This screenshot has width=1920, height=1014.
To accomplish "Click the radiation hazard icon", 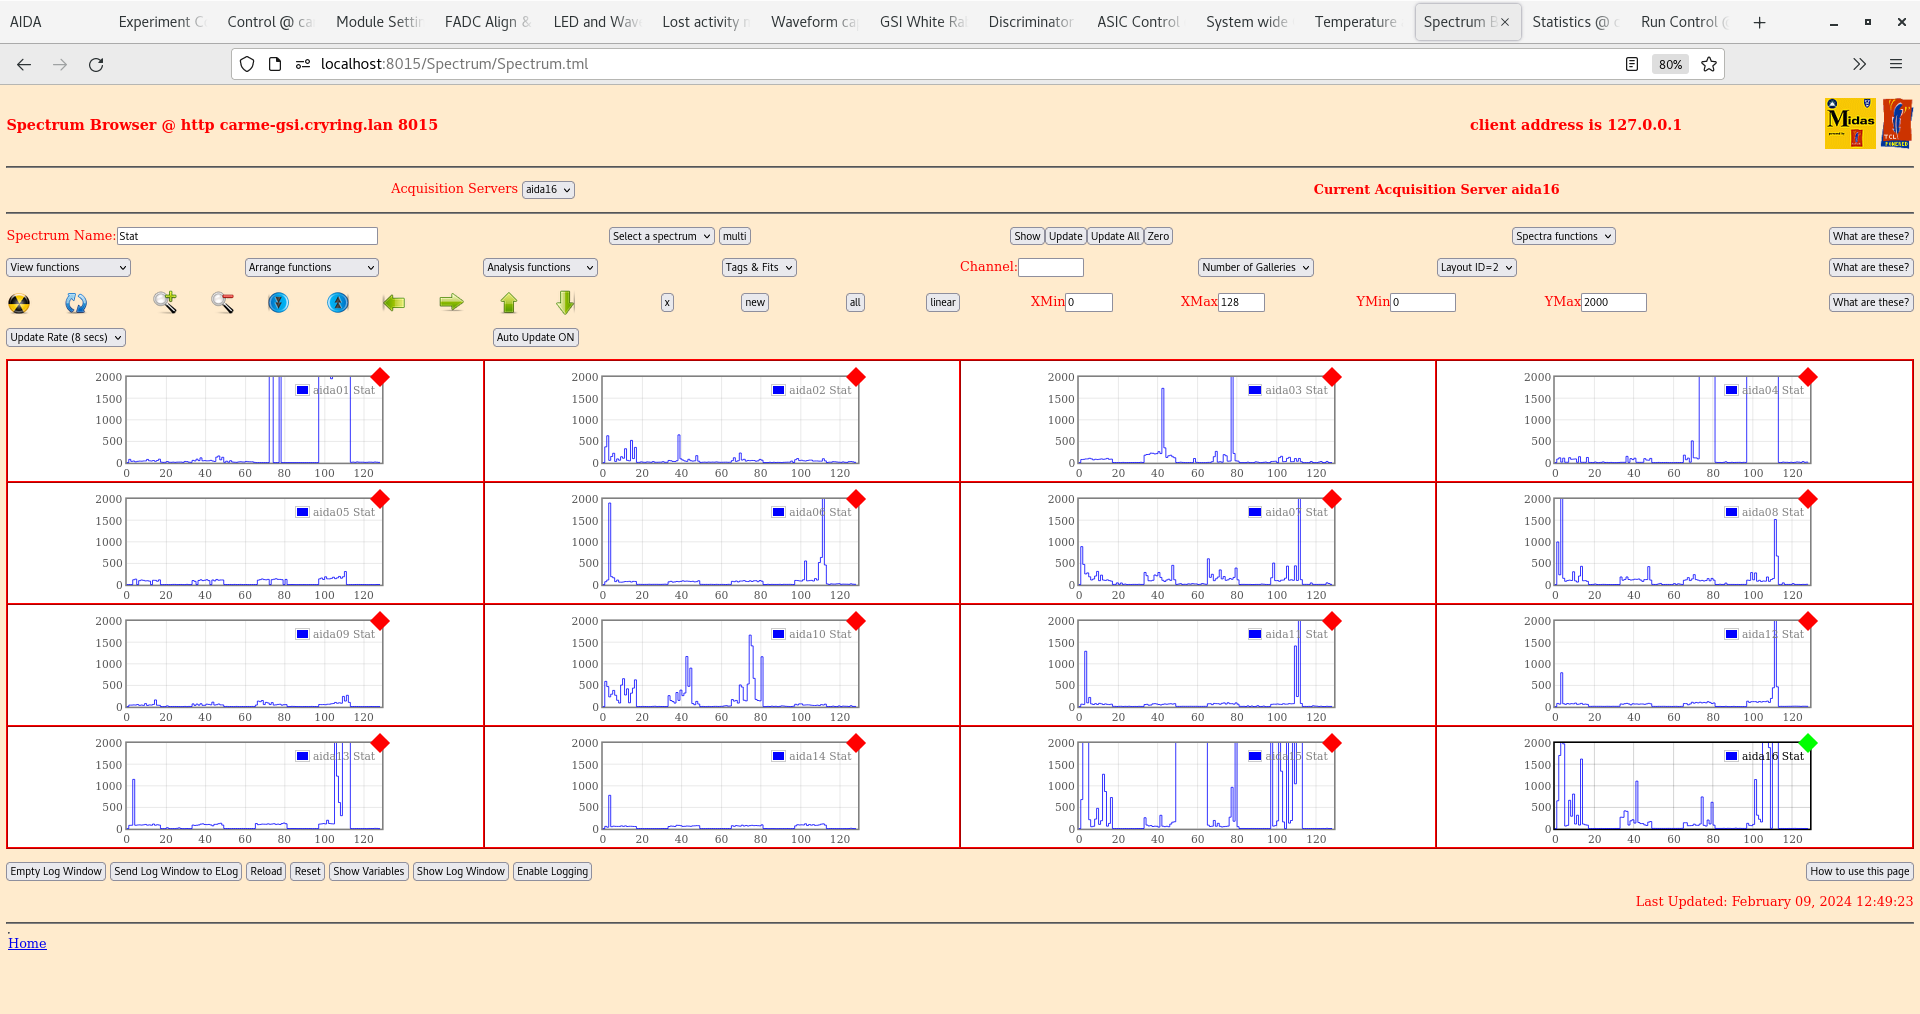I will [x=19, y=303].
